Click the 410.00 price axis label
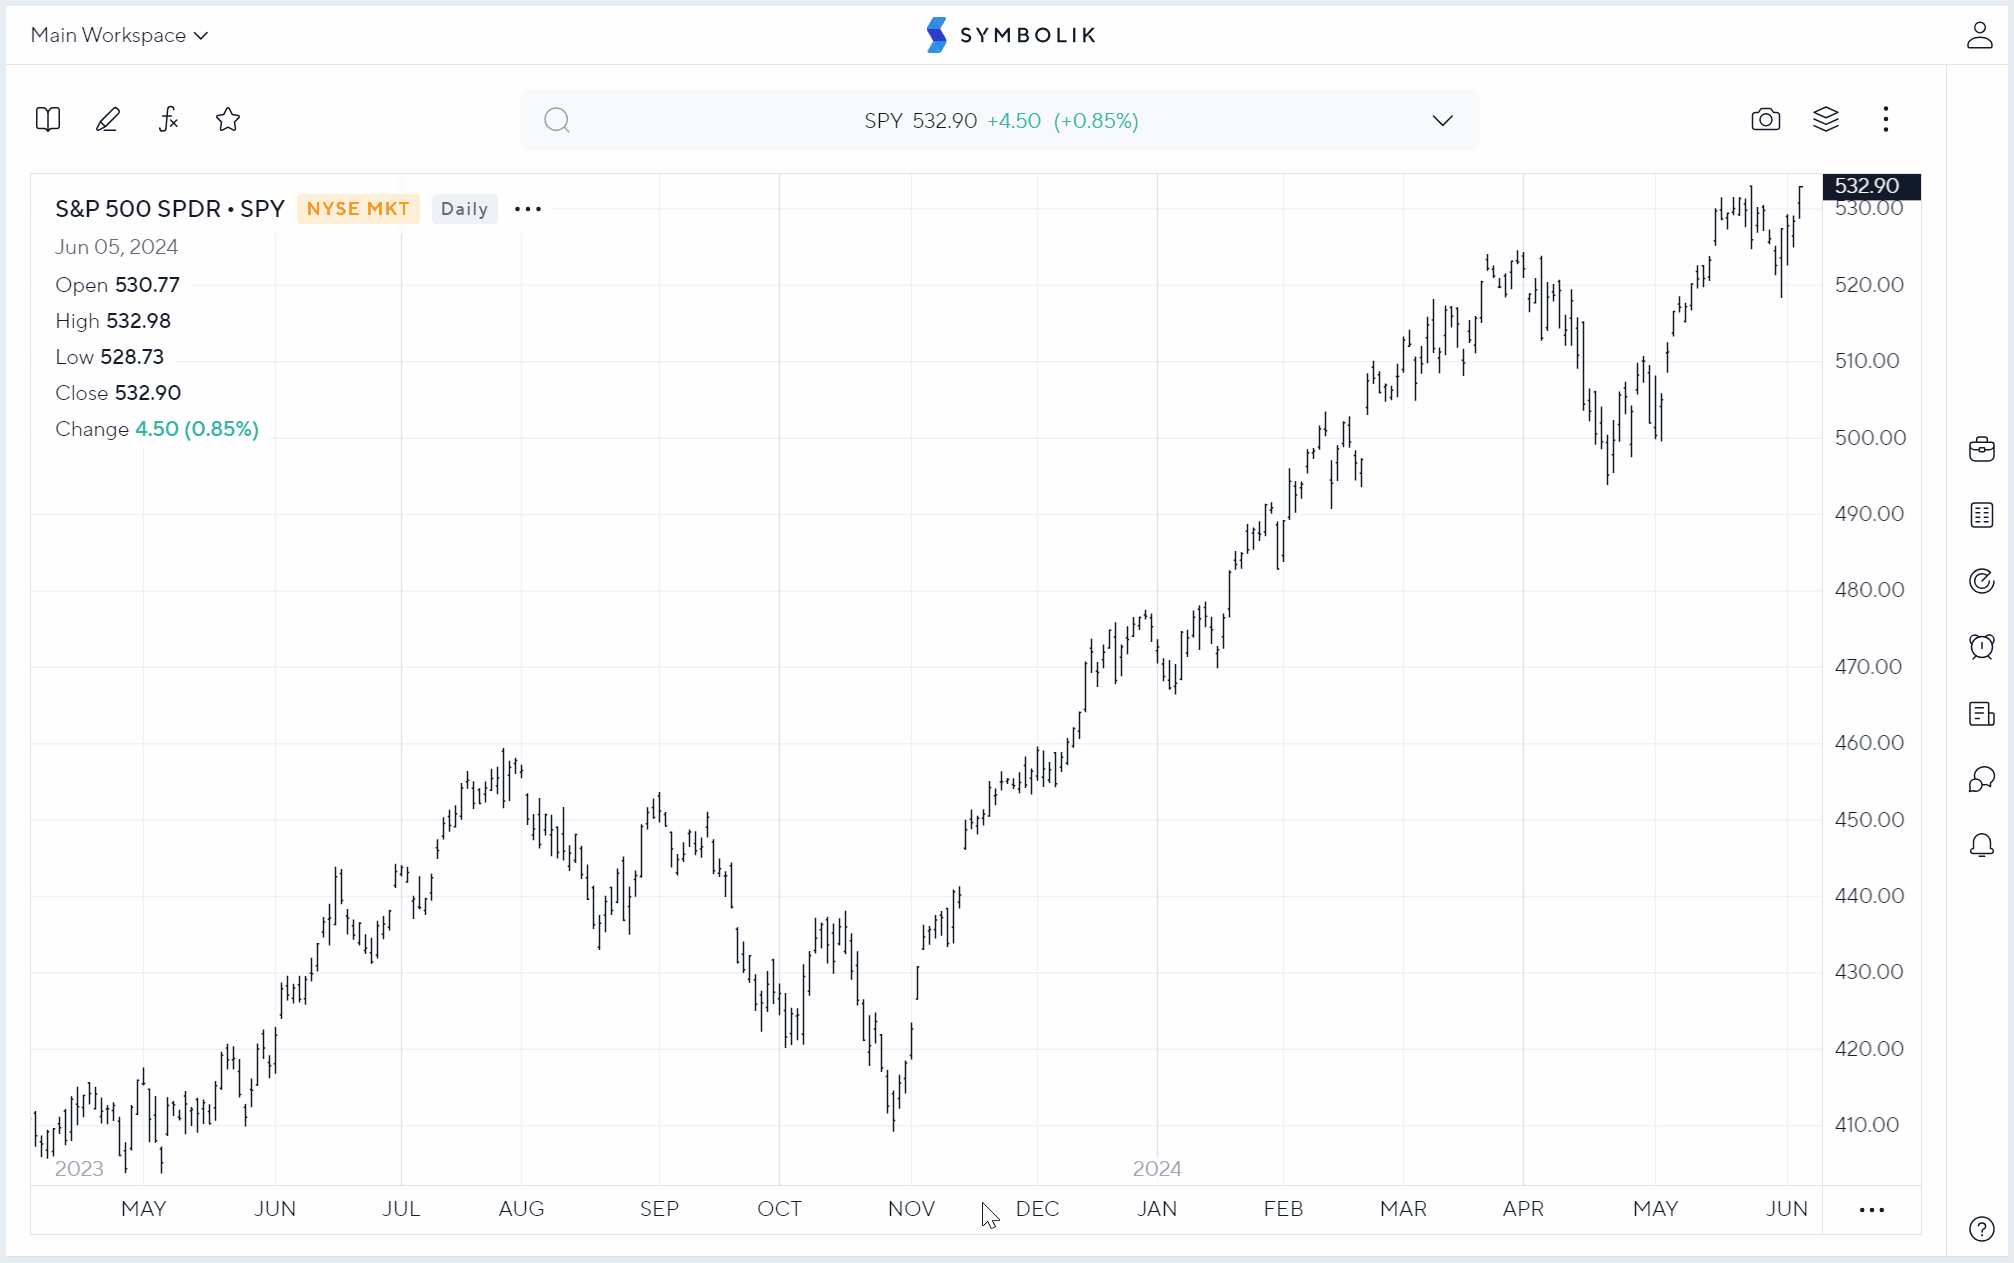This screenshot has height=1263, width=2014. click(1867, 1125)
